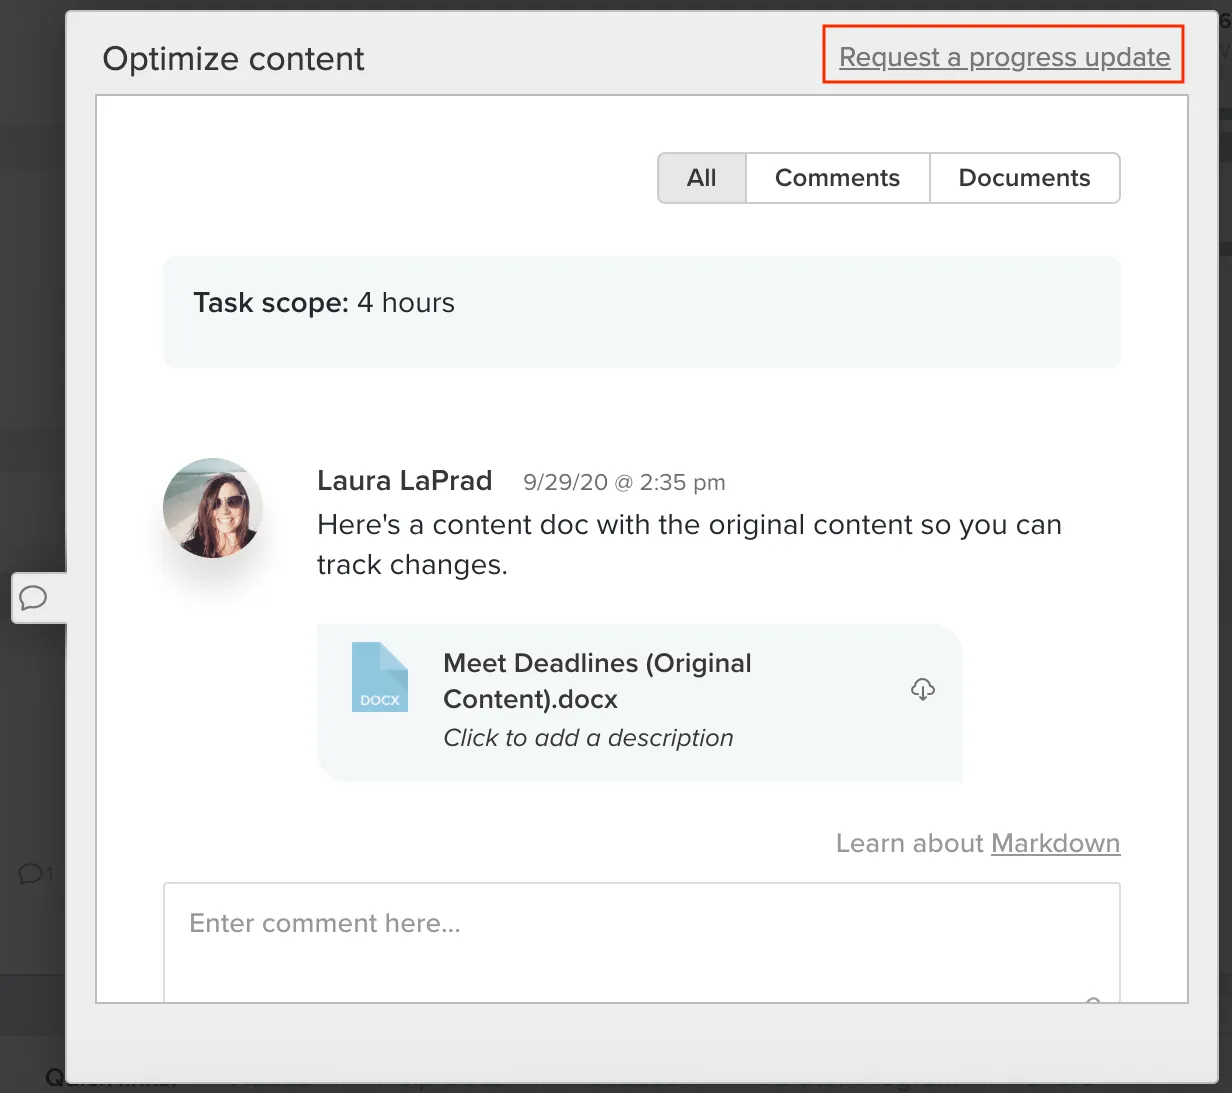The image size is (1232, 1093).
Task: Open the speech bubble comments tab on left edge
Action: (34, 598)
